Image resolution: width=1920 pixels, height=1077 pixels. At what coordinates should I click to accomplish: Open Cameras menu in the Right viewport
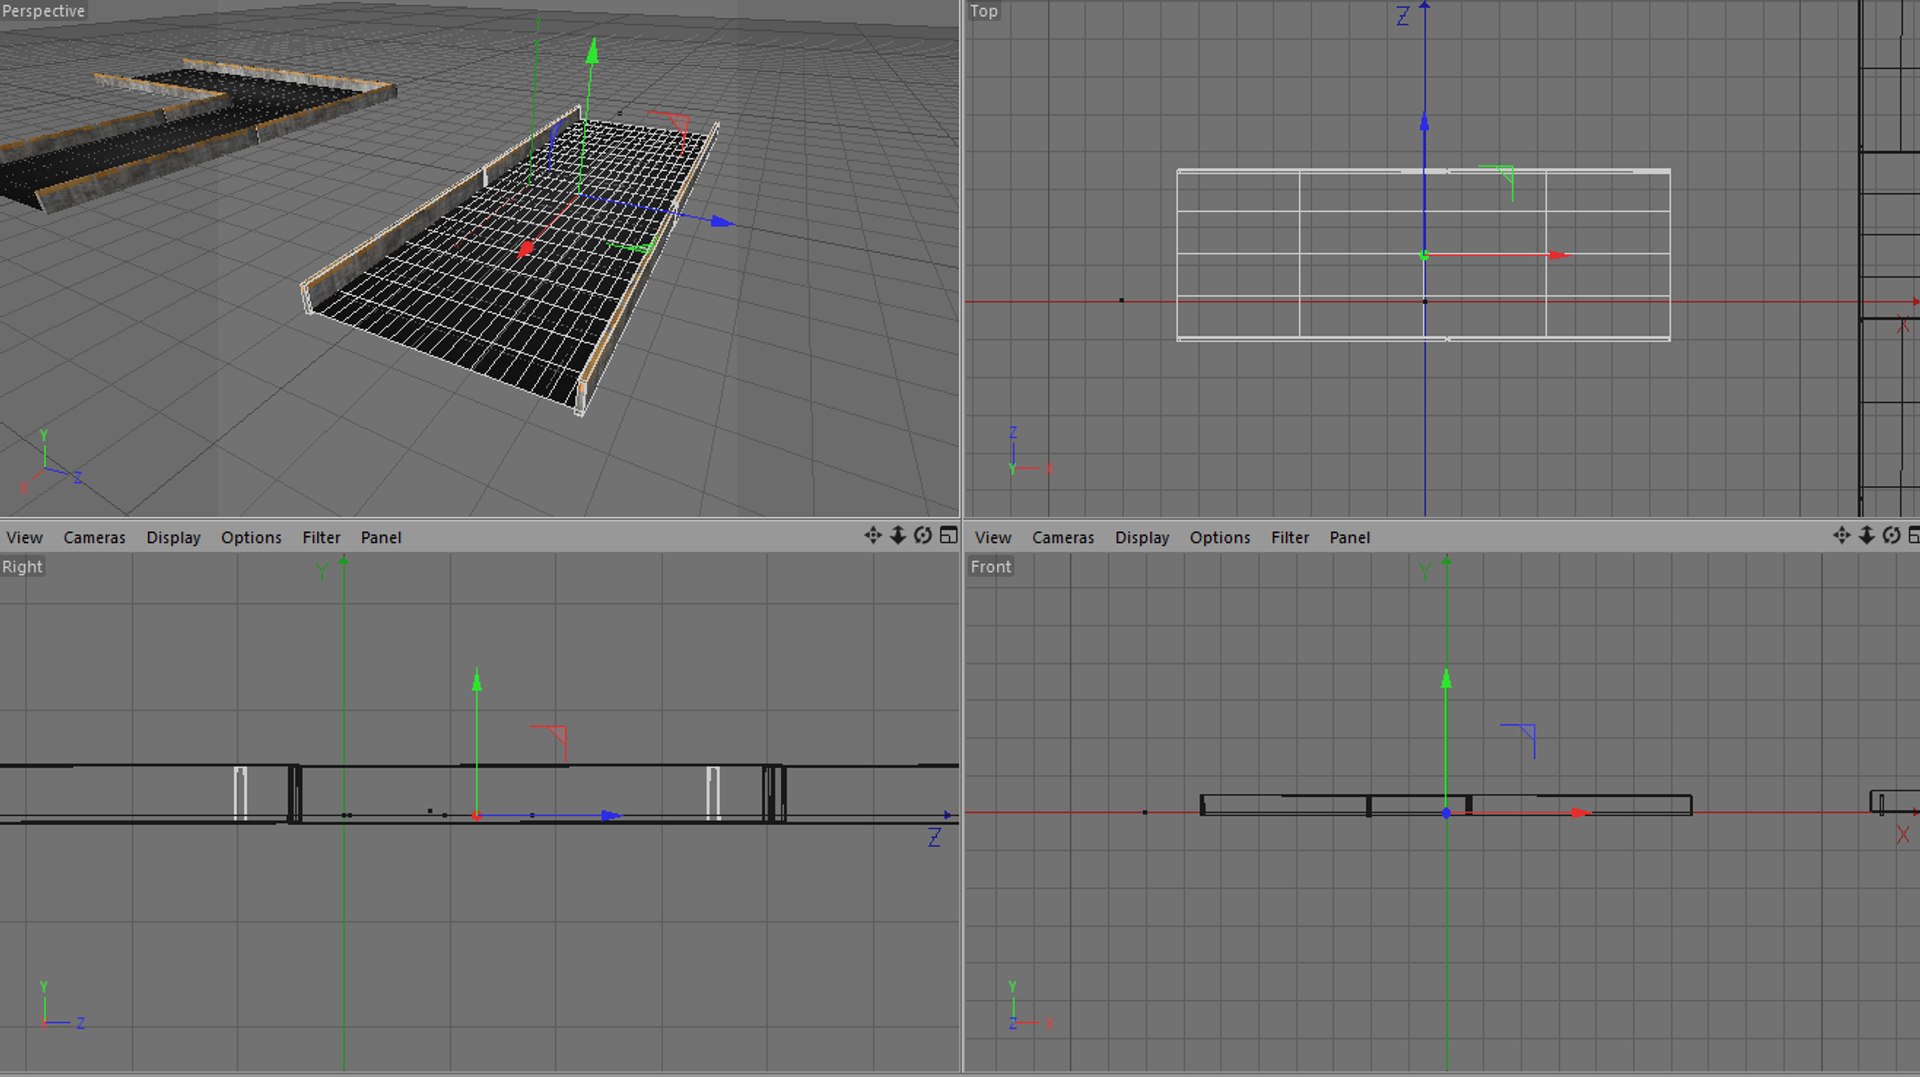coord(95,538)
